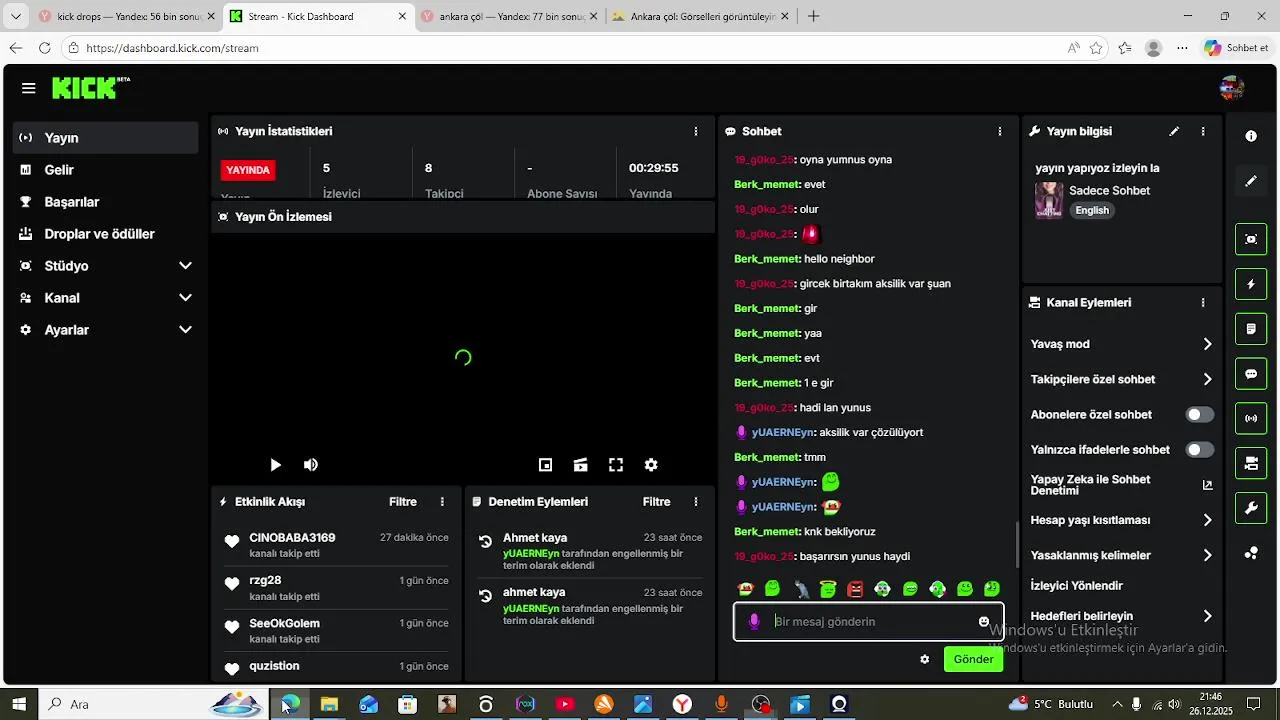Send chat message with Gönder button
Screen dimensions: 1280x720
tap(973, 659)
